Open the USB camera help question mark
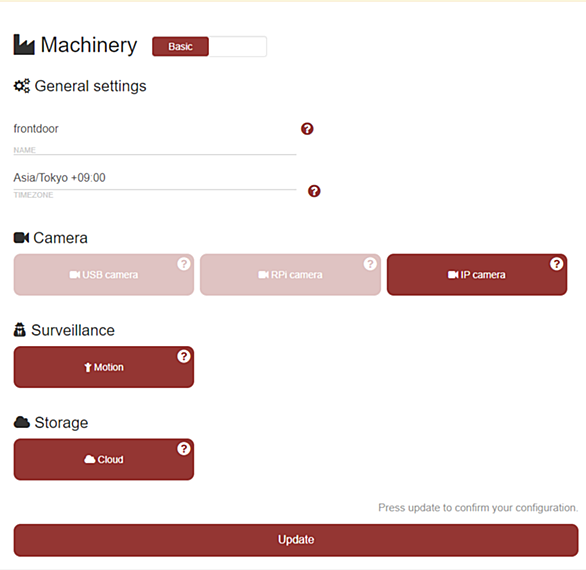 (x=183, y=264)
